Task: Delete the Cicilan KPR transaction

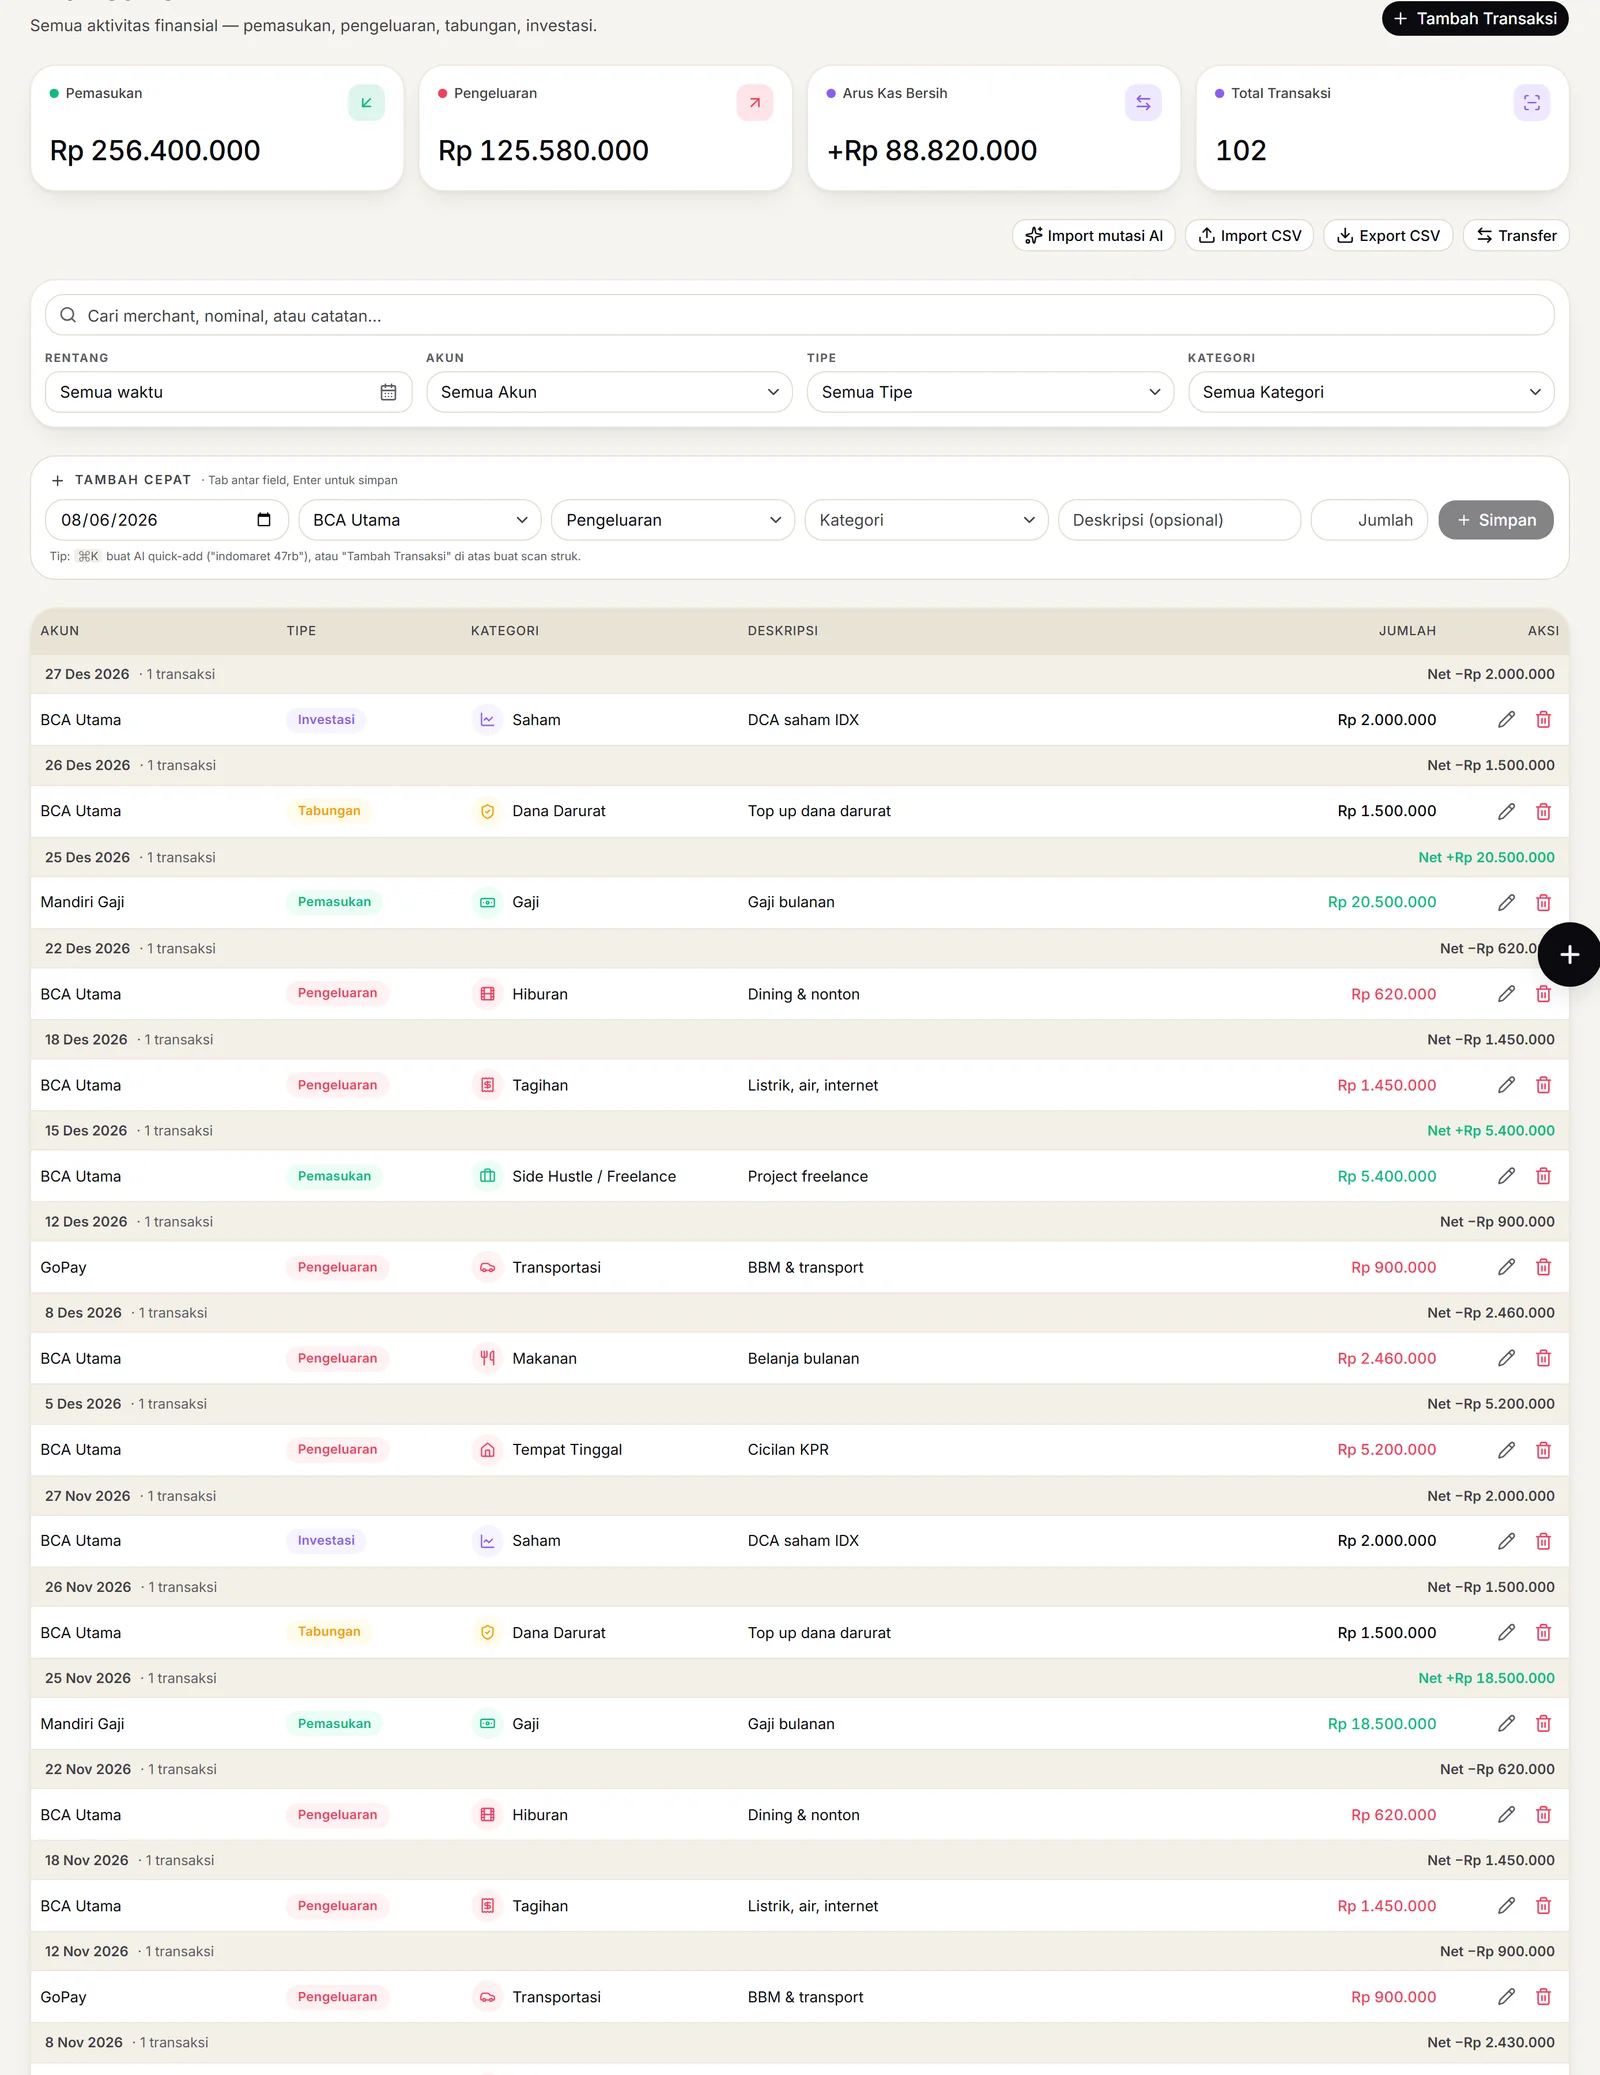Action: pos(1544,1450)
